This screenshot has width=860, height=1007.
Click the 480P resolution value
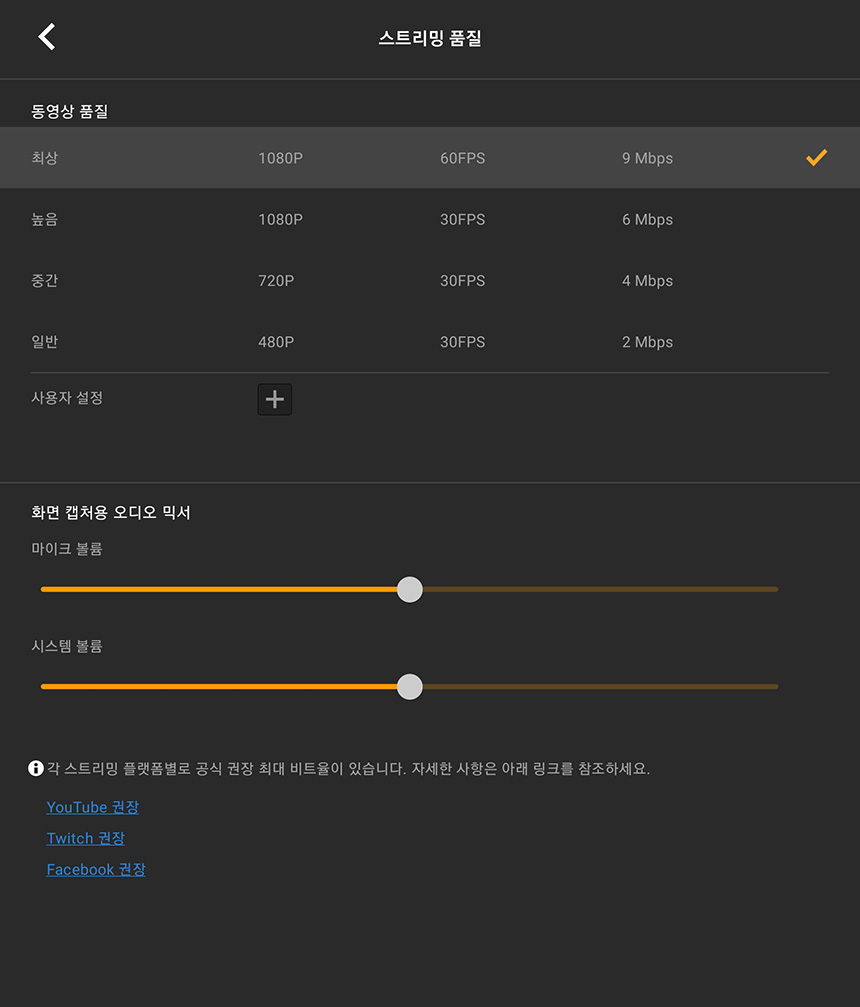coord(276,342)
